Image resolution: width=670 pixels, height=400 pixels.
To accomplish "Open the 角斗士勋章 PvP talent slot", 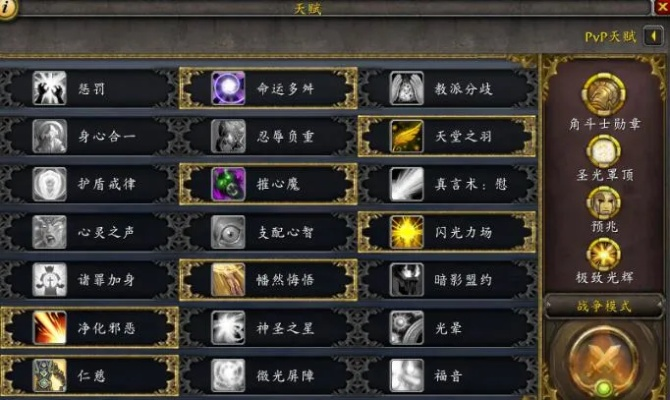I will click(x=603, y=94).
